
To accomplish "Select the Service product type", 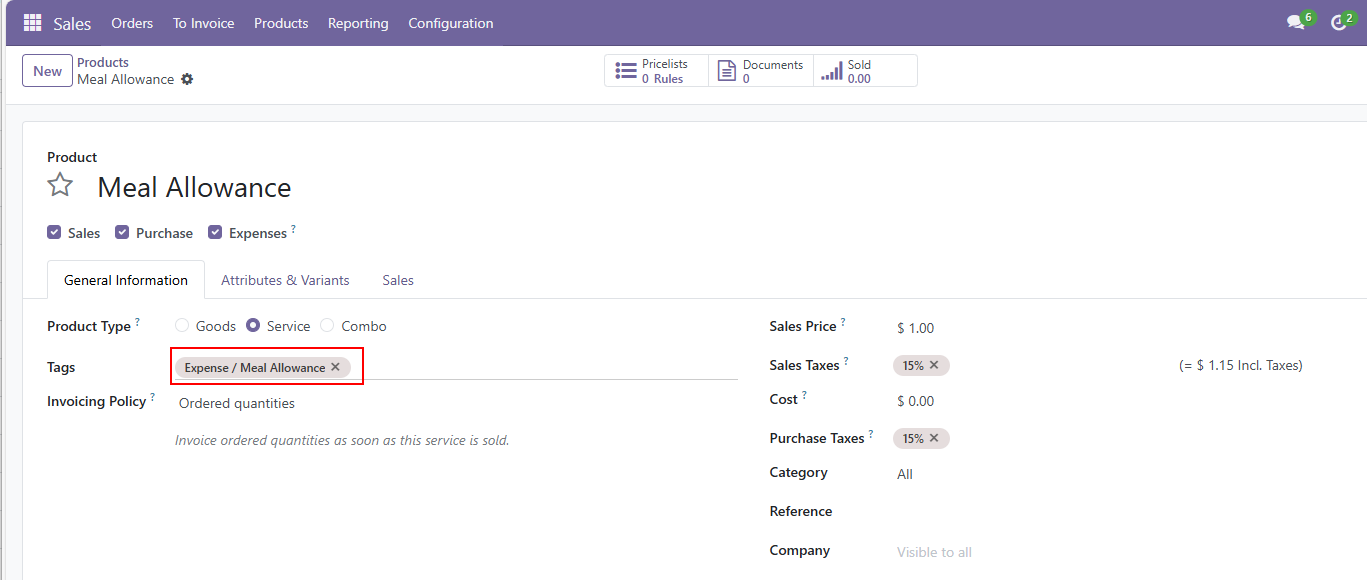I will coord(253,326).
